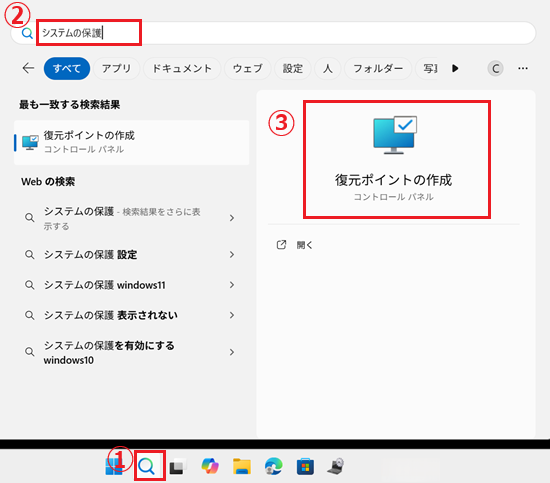Image resolution: width=550 pixels, height=483 pixels.
Task: Switch to the 設定 filter tab
Action: tap(293, 68)
